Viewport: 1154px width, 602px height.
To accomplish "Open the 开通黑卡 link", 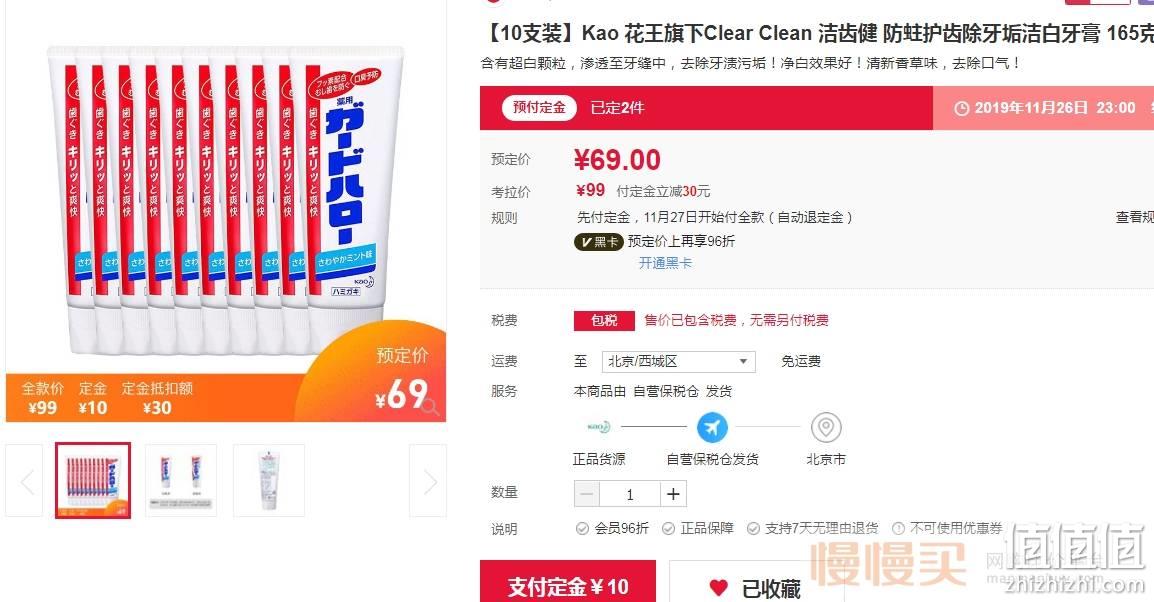I will click(665, 263).
